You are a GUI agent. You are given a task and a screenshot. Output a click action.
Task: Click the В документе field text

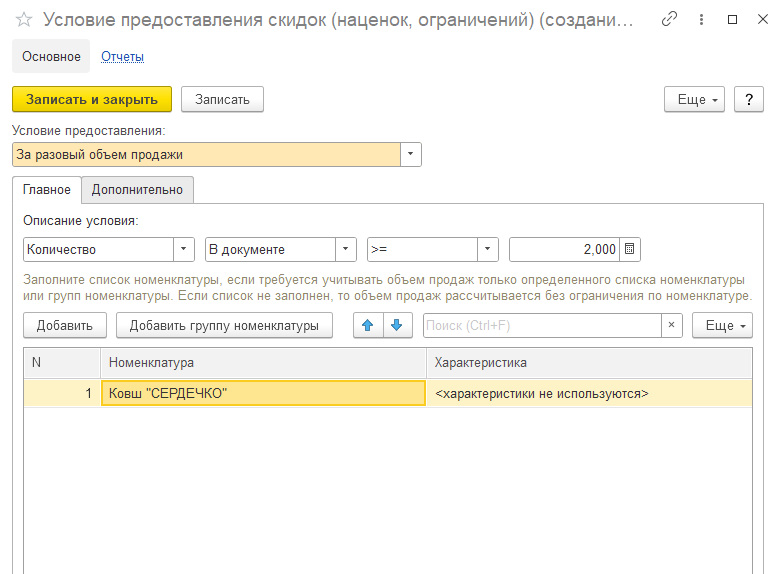coord(247,249)
